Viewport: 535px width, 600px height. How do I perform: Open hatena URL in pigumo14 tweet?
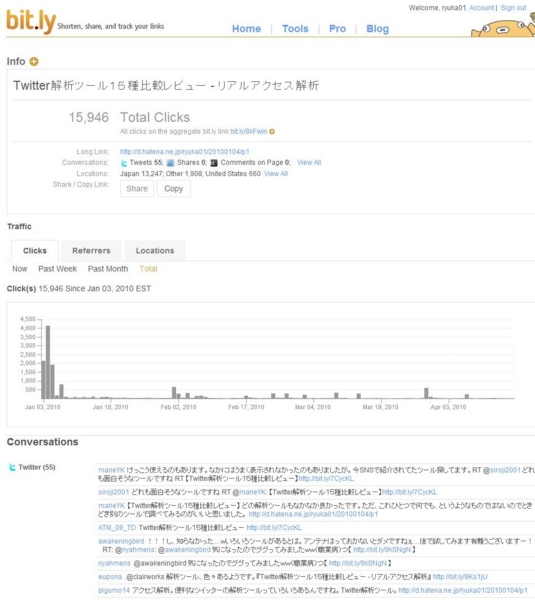[x=463, y=590]
